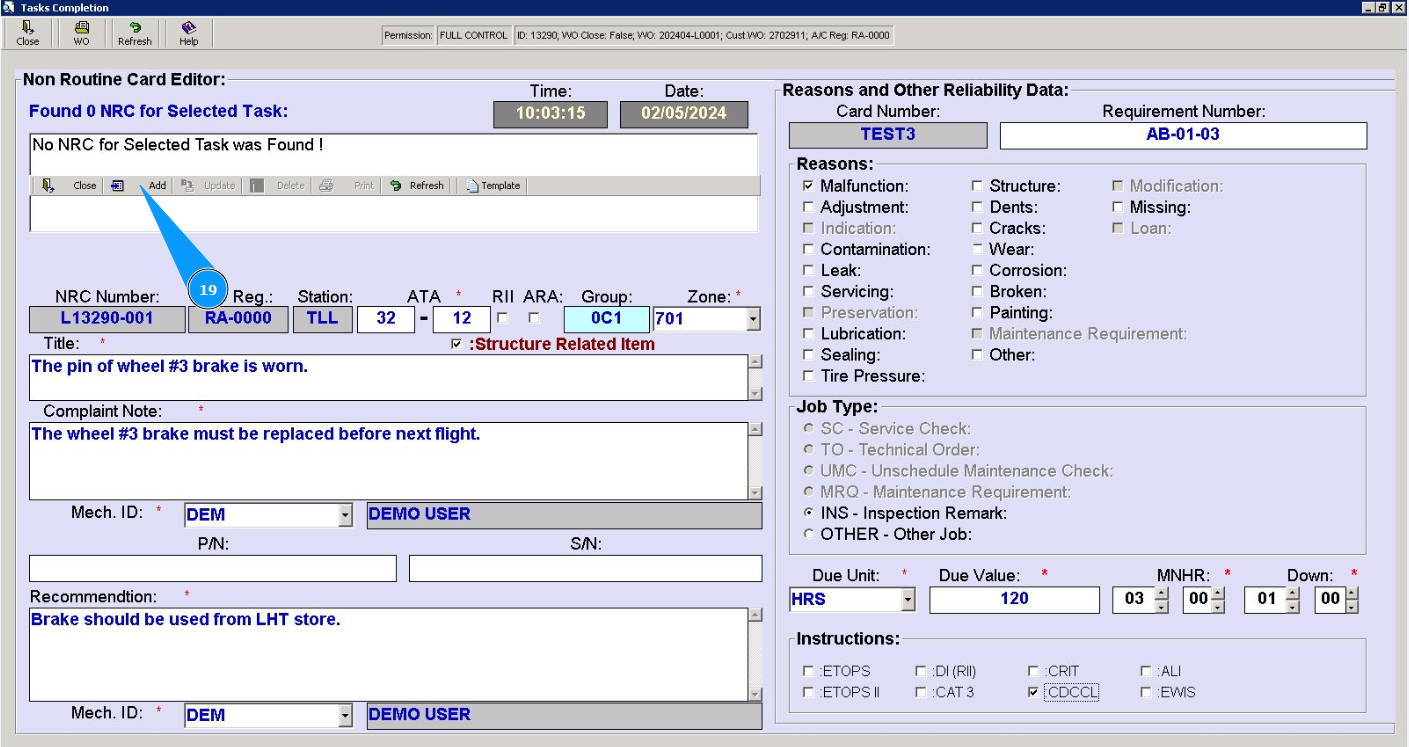The image size is (1409, 747).
Task: Open the Zone dropdown showing 701
Action: [753, 320]
